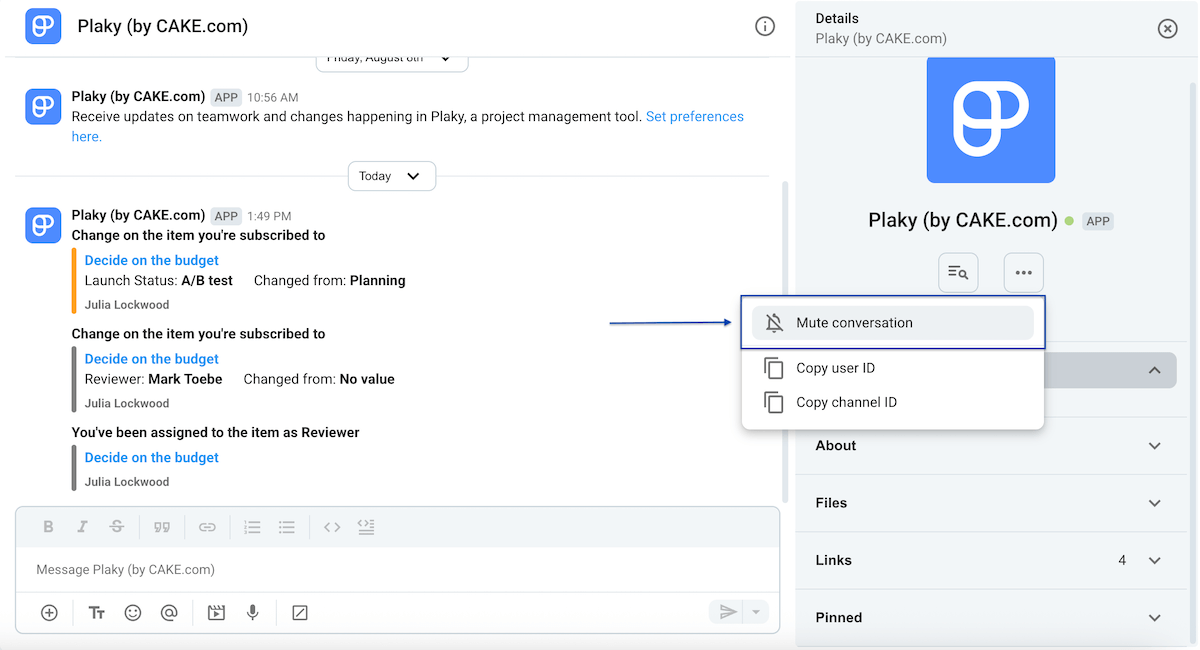The width and height of the screenshot is (1200, 650).
Task: Open the emoji picker
Action: (x=133, y=612)
